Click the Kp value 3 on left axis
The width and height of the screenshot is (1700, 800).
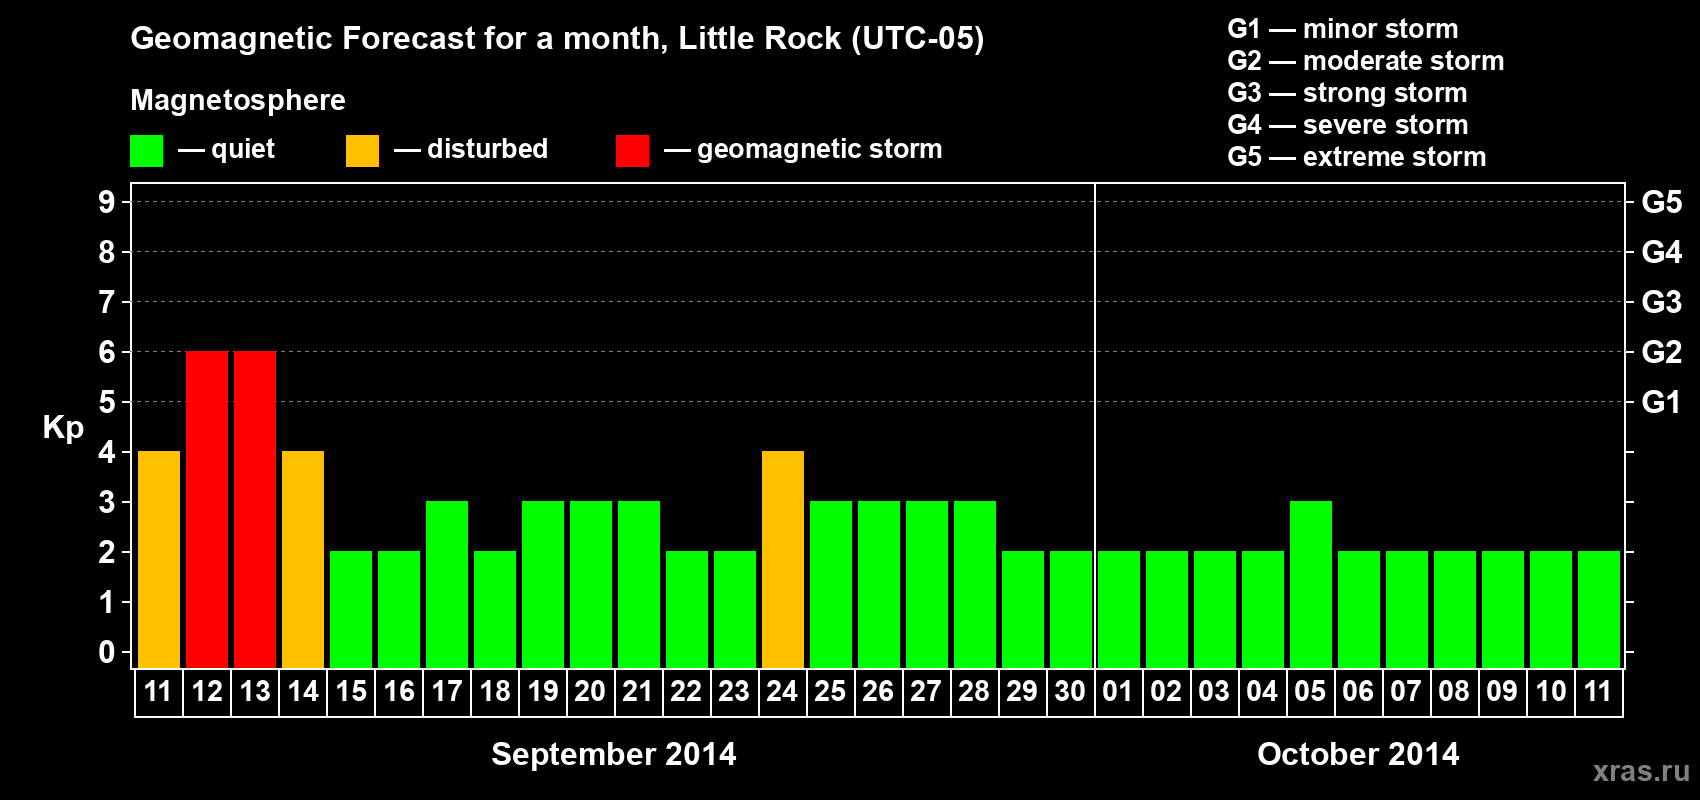click(x=107, y=502)
